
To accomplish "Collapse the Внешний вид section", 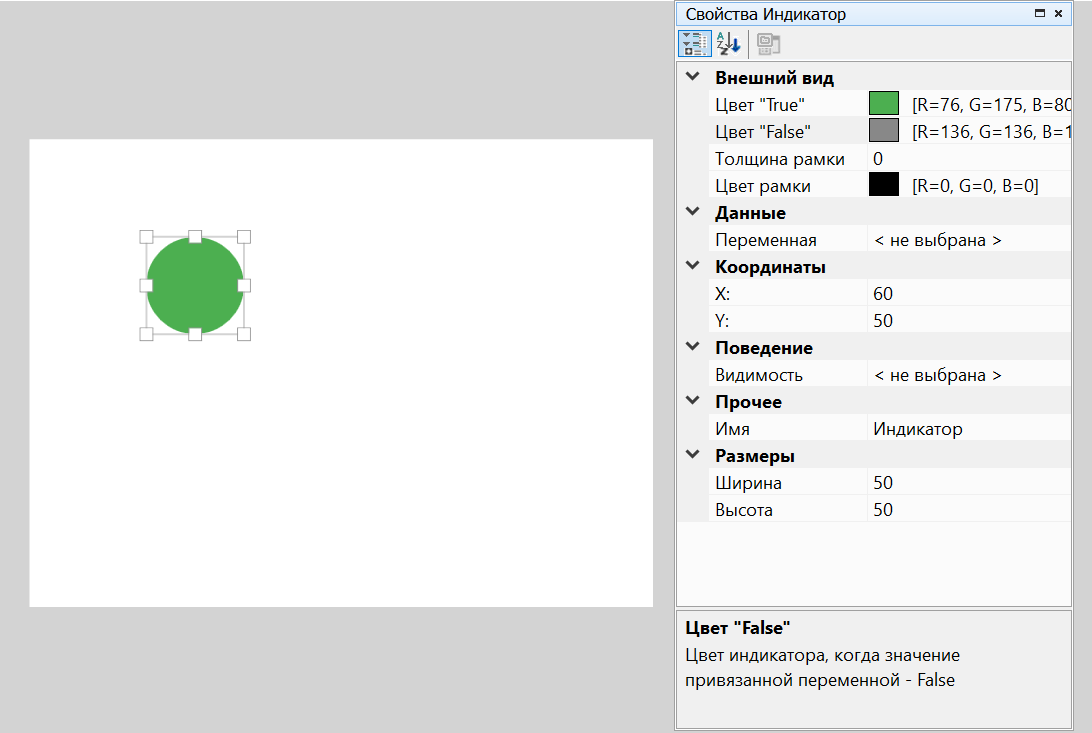I will point(692,77).
